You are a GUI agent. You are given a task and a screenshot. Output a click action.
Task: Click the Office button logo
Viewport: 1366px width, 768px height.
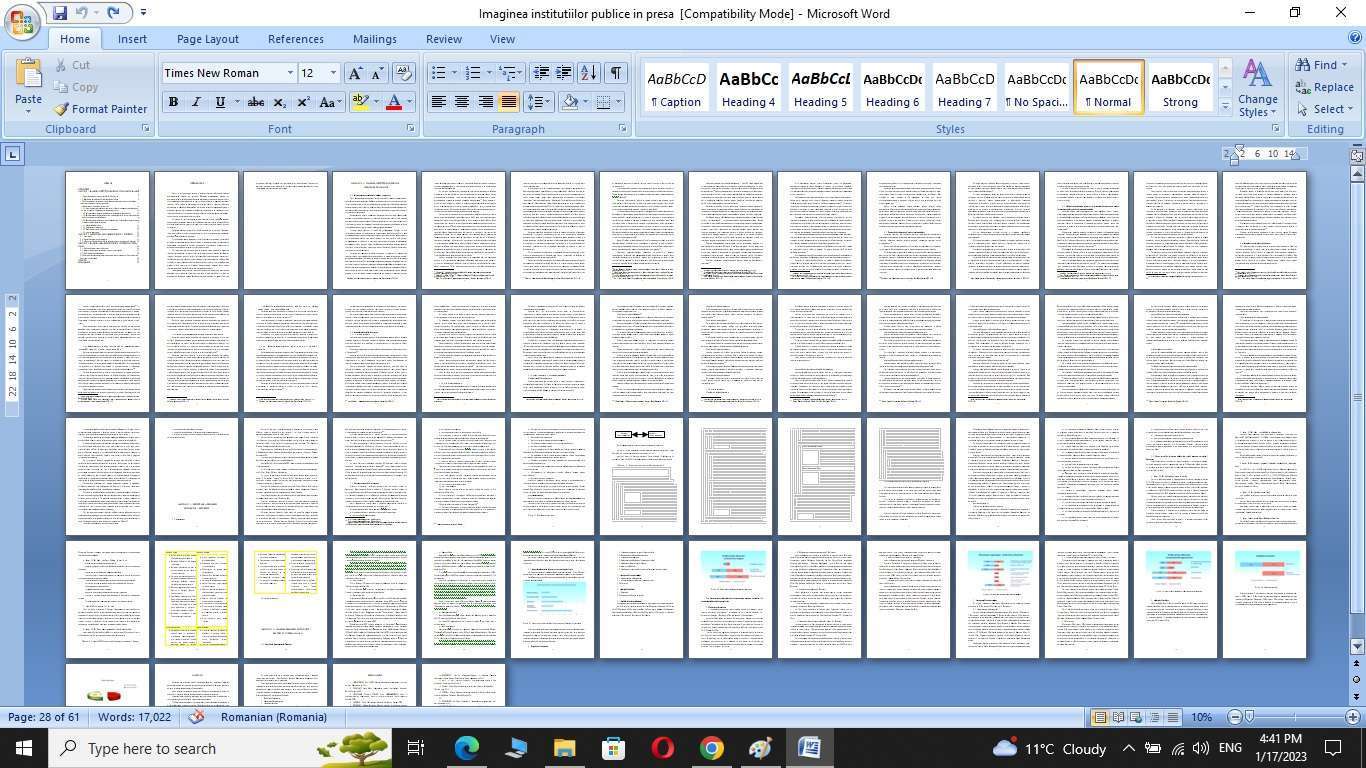click(x=22, y=20)
